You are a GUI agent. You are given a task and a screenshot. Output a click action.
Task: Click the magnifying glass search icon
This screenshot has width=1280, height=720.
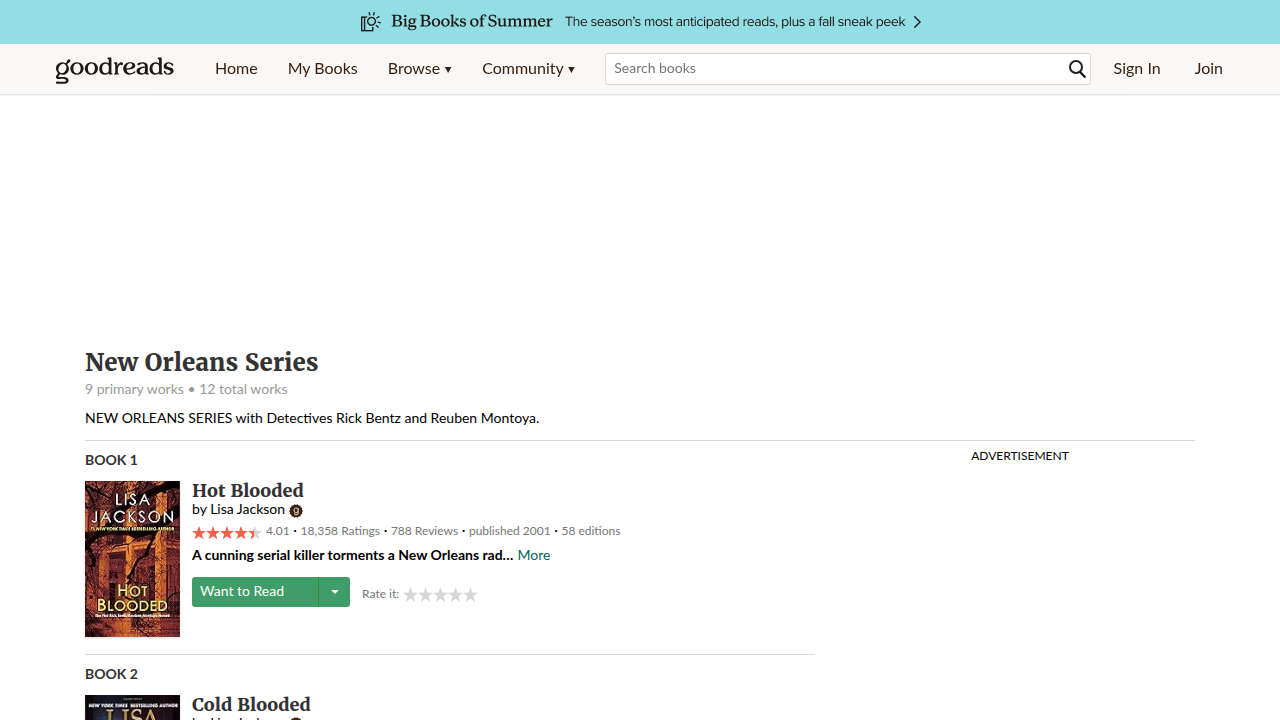click(1077, 69)
